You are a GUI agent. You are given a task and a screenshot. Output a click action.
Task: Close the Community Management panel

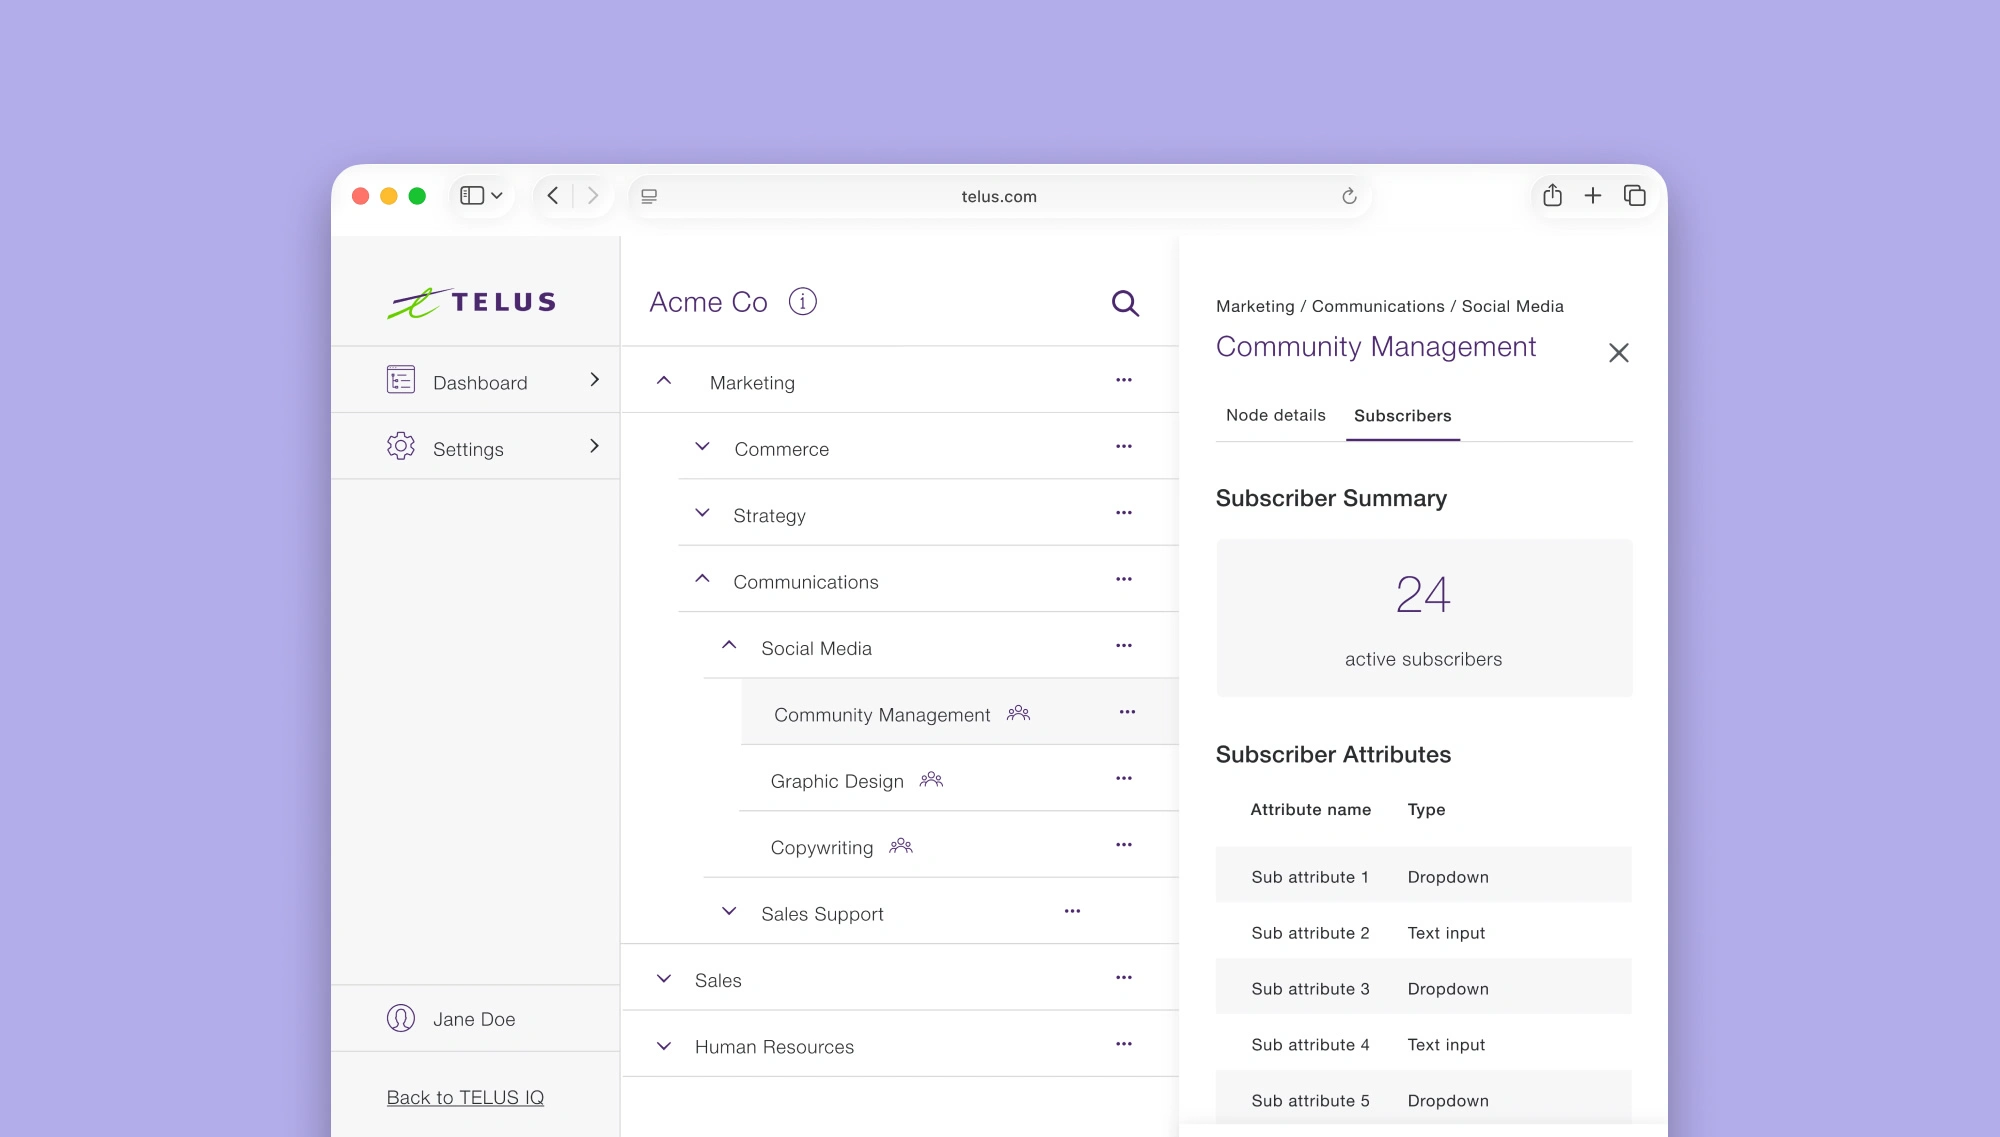click(x=1618, y=353)
